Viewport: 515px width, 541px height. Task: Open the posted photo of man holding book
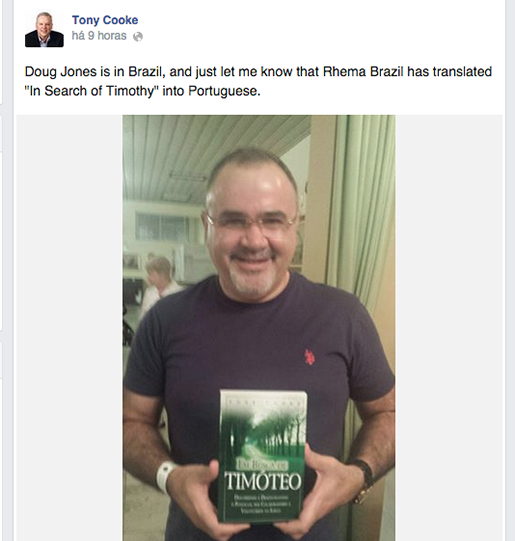tap(259, 328)
